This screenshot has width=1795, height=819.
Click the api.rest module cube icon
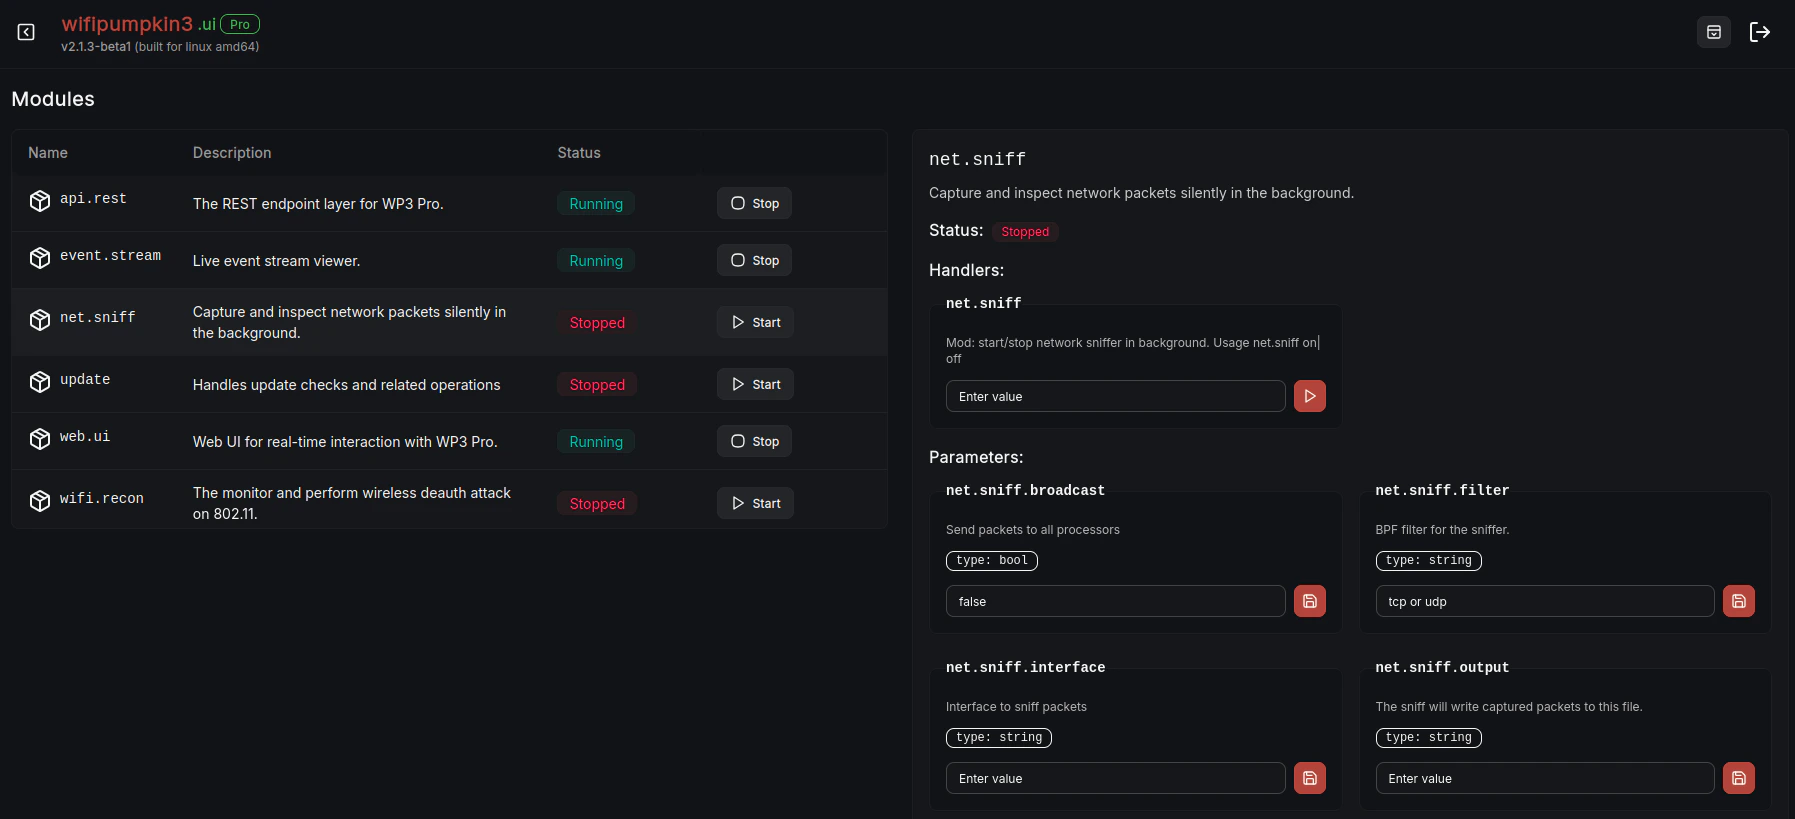coord(40,201)
